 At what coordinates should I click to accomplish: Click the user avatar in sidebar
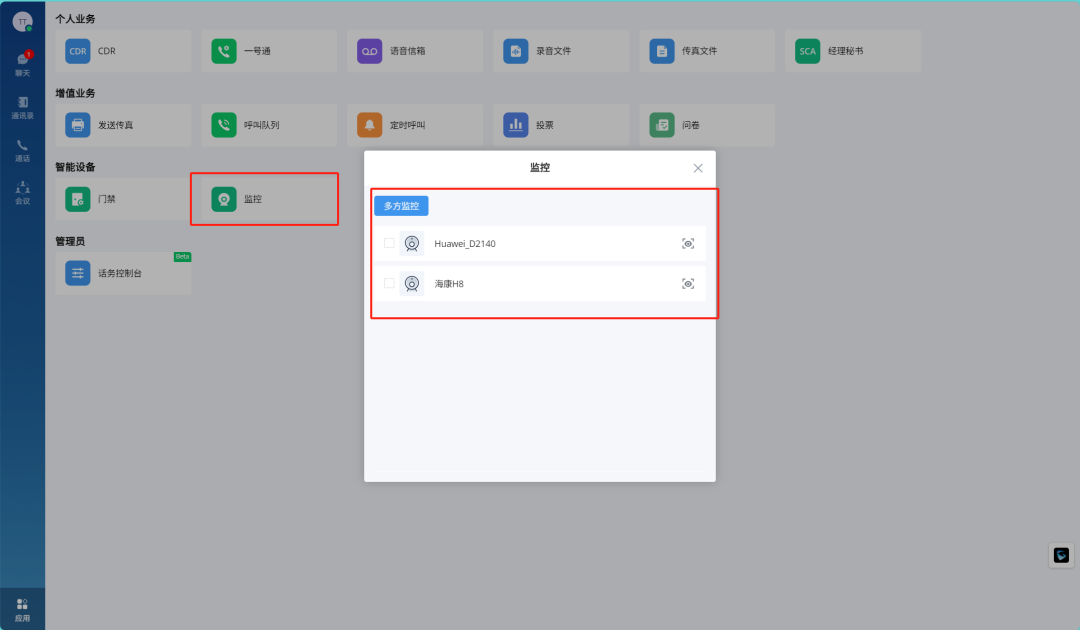[x=23, y=21]
